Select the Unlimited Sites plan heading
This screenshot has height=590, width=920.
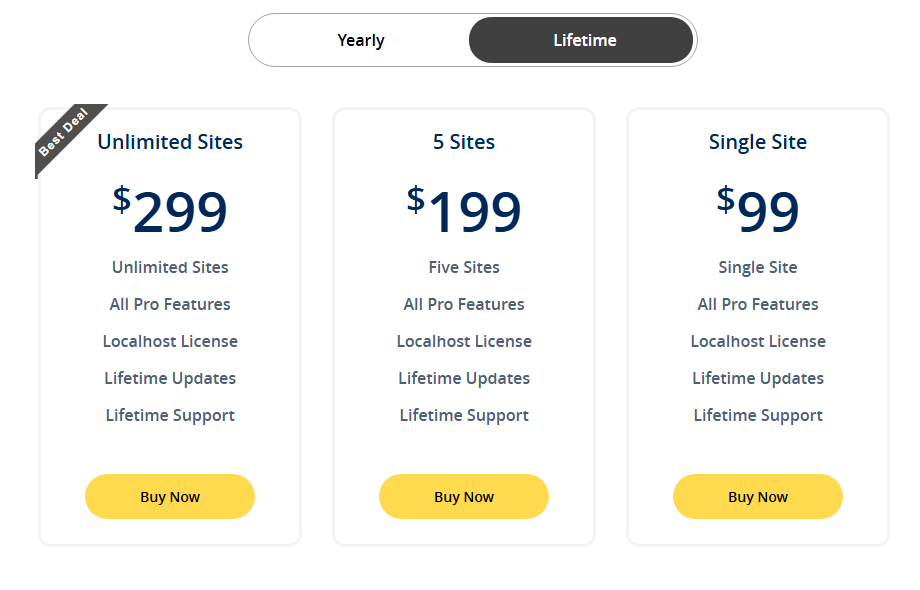coord(169,142)
